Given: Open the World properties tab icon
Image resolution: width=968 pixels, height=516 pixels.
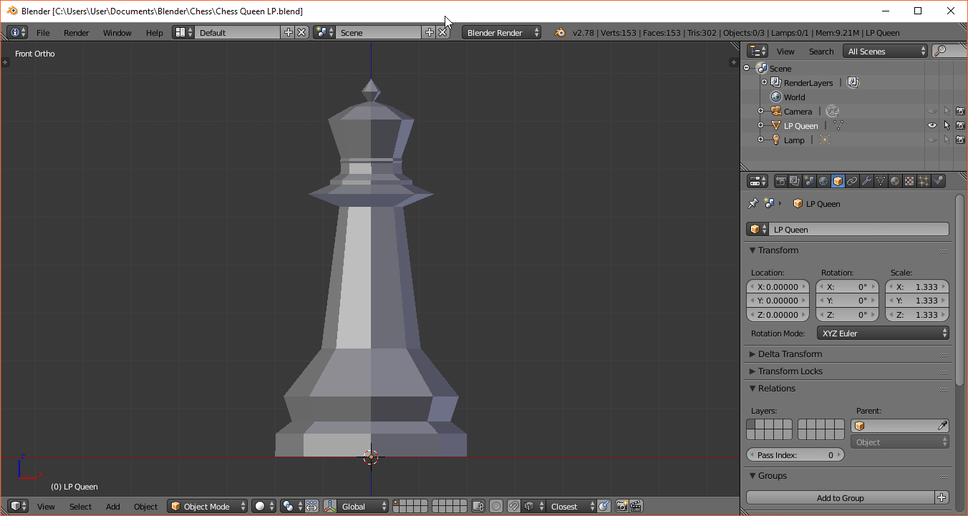Looking at the screenshot, I should click(x=823, y=181).
